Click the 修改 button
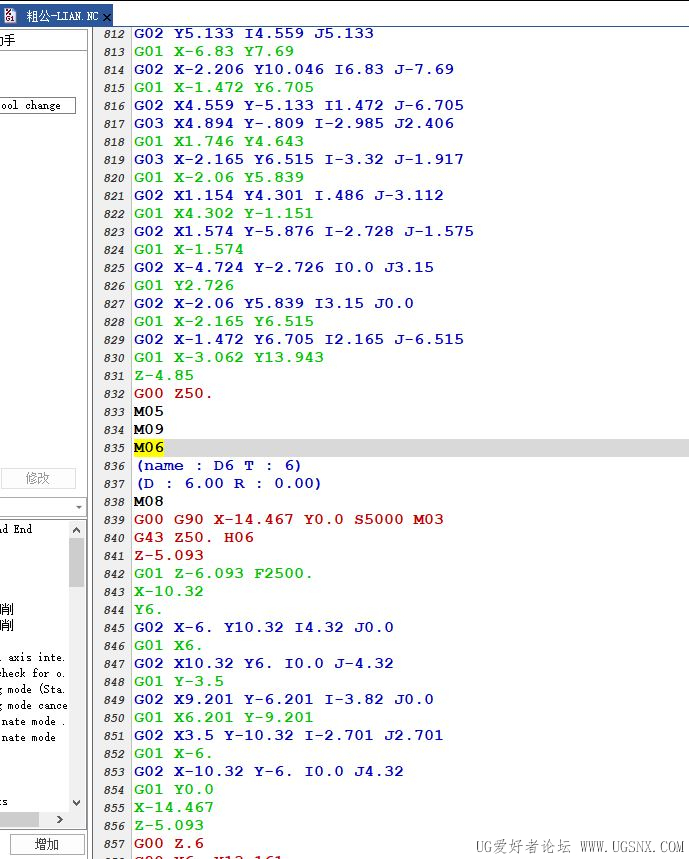This screenshot has width=689, height=859. point(38,478)
